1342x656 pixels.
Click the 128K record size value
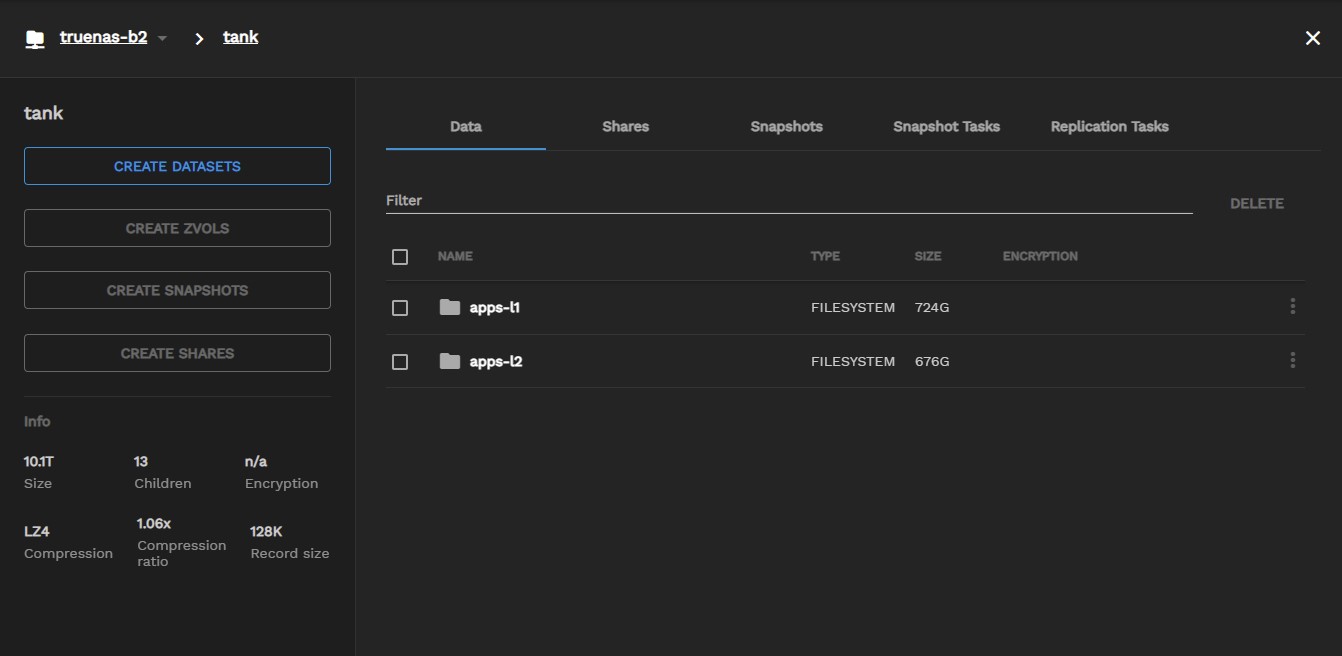[x=266, y=531]
